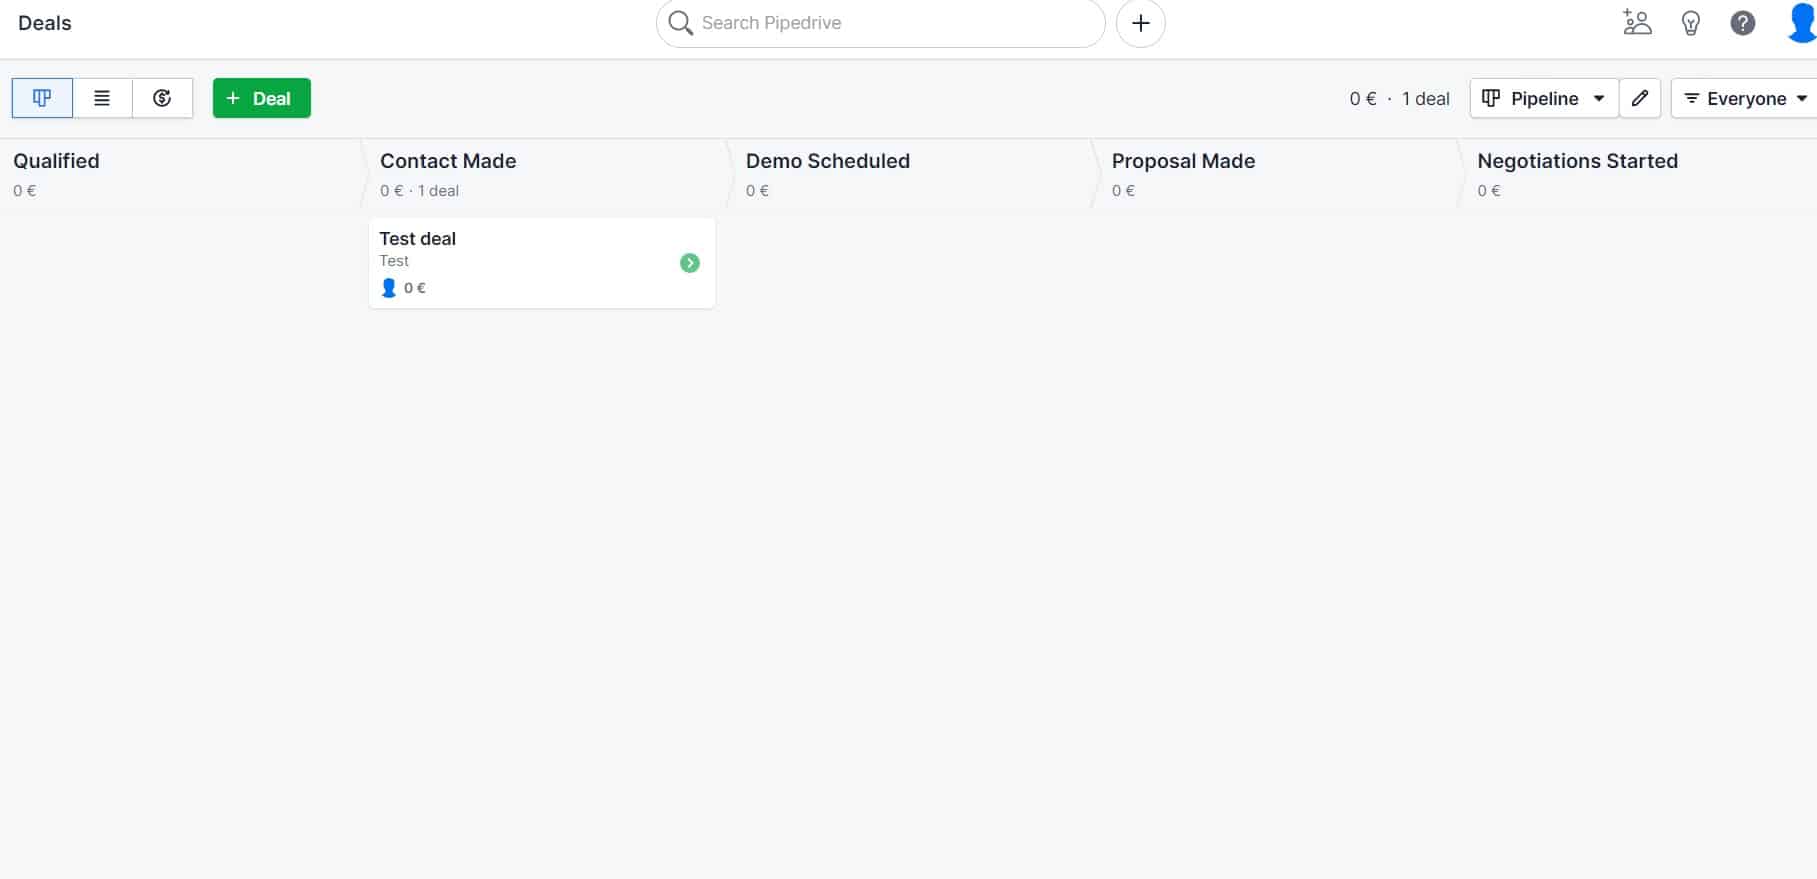Click the edit pipeline pencil icon
1817x879 pixels.
pyautogui.click(x=1640, y=98)
